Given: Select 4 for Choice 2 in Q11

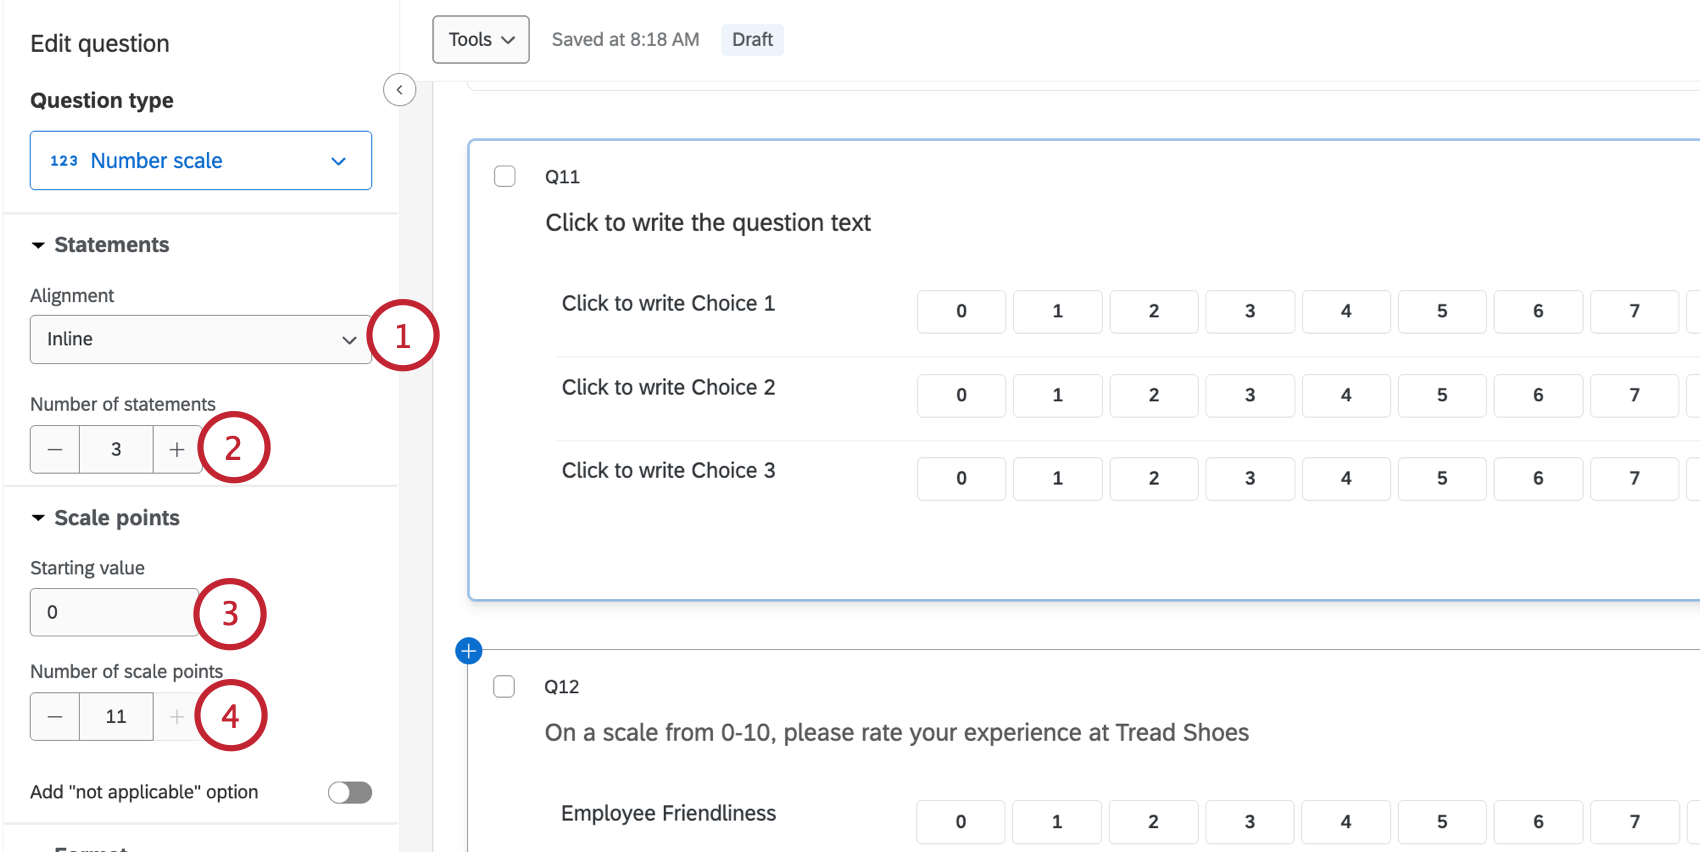Looking at the screenshot, I should pyautogui.click(x=1346, y=395).
